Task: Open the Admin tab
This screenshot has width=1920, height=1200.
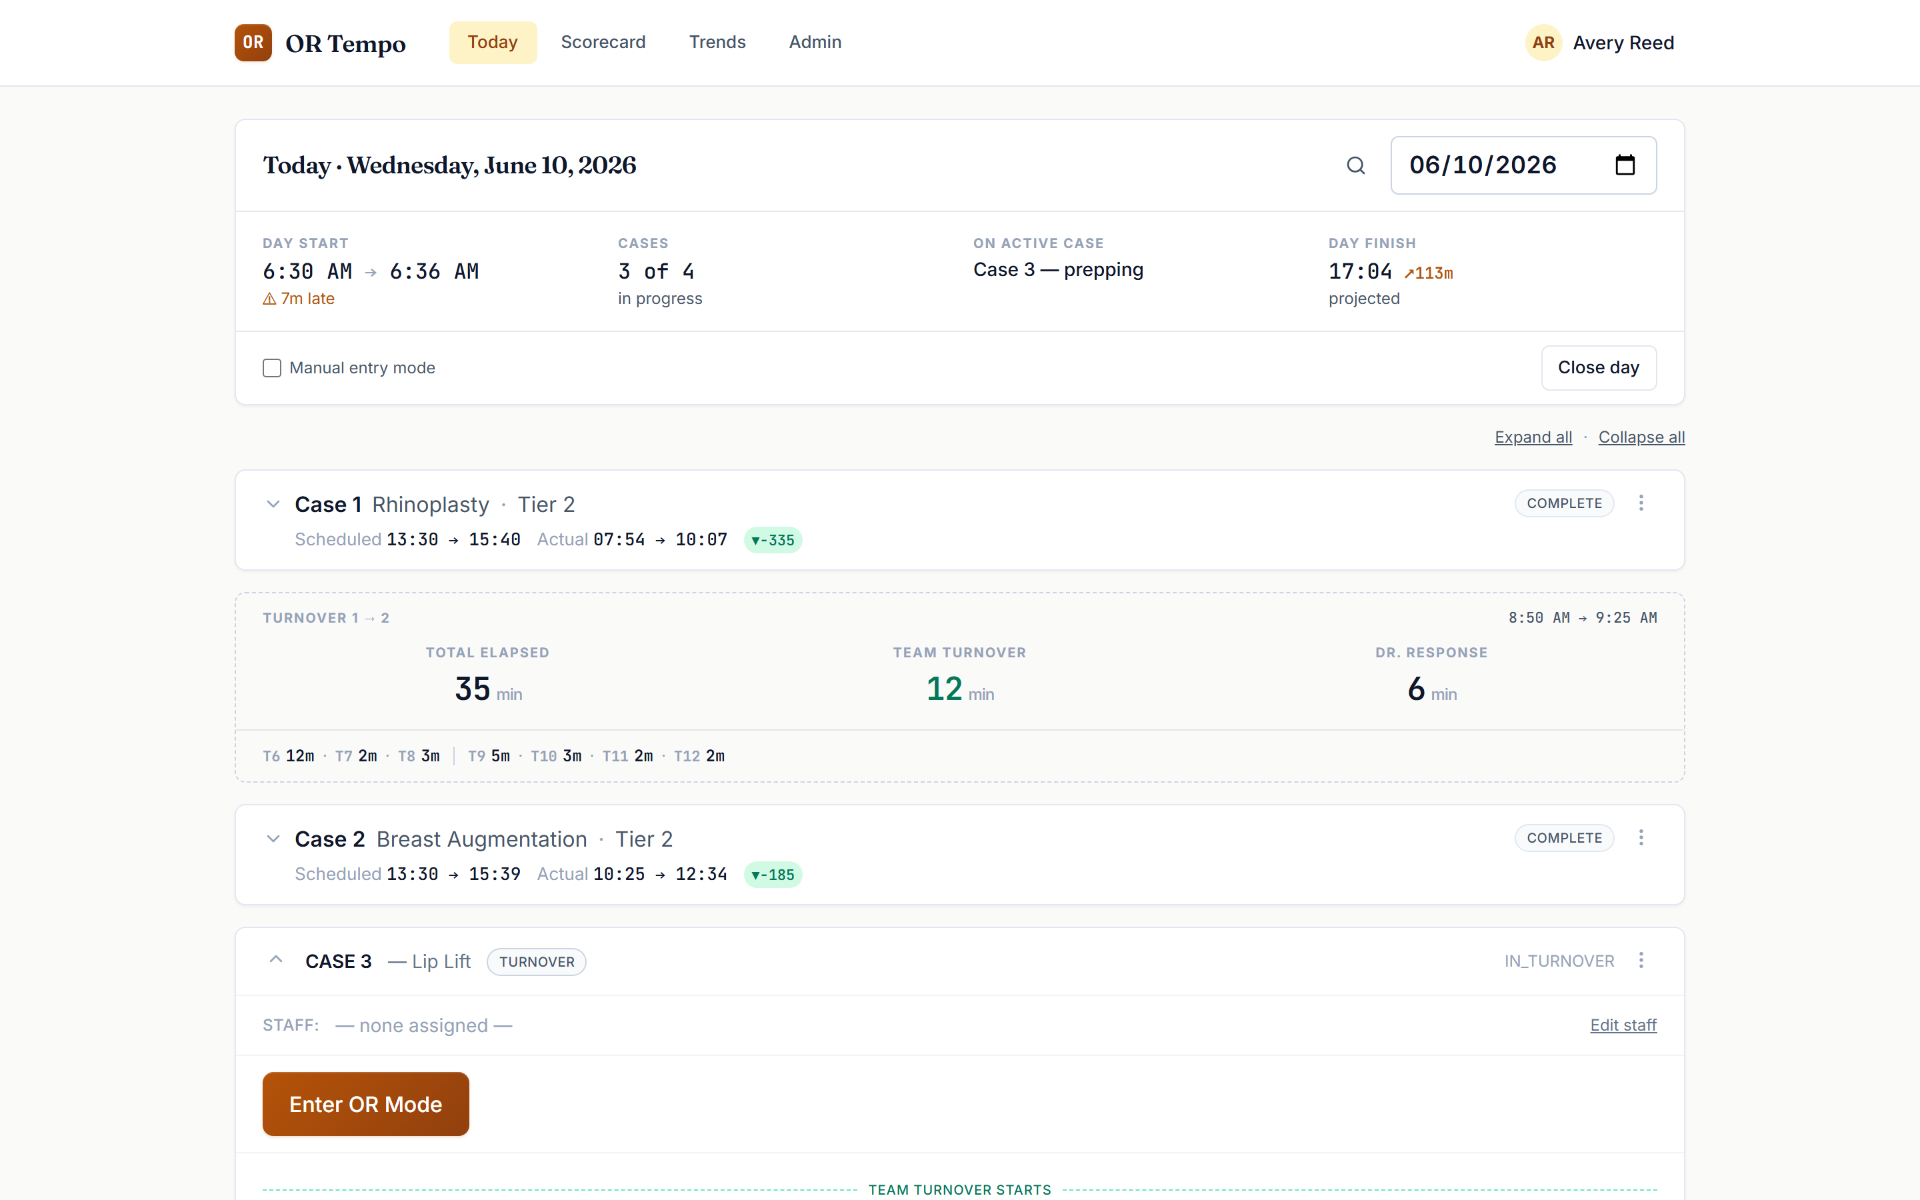Action: click(x=815, y=42)
